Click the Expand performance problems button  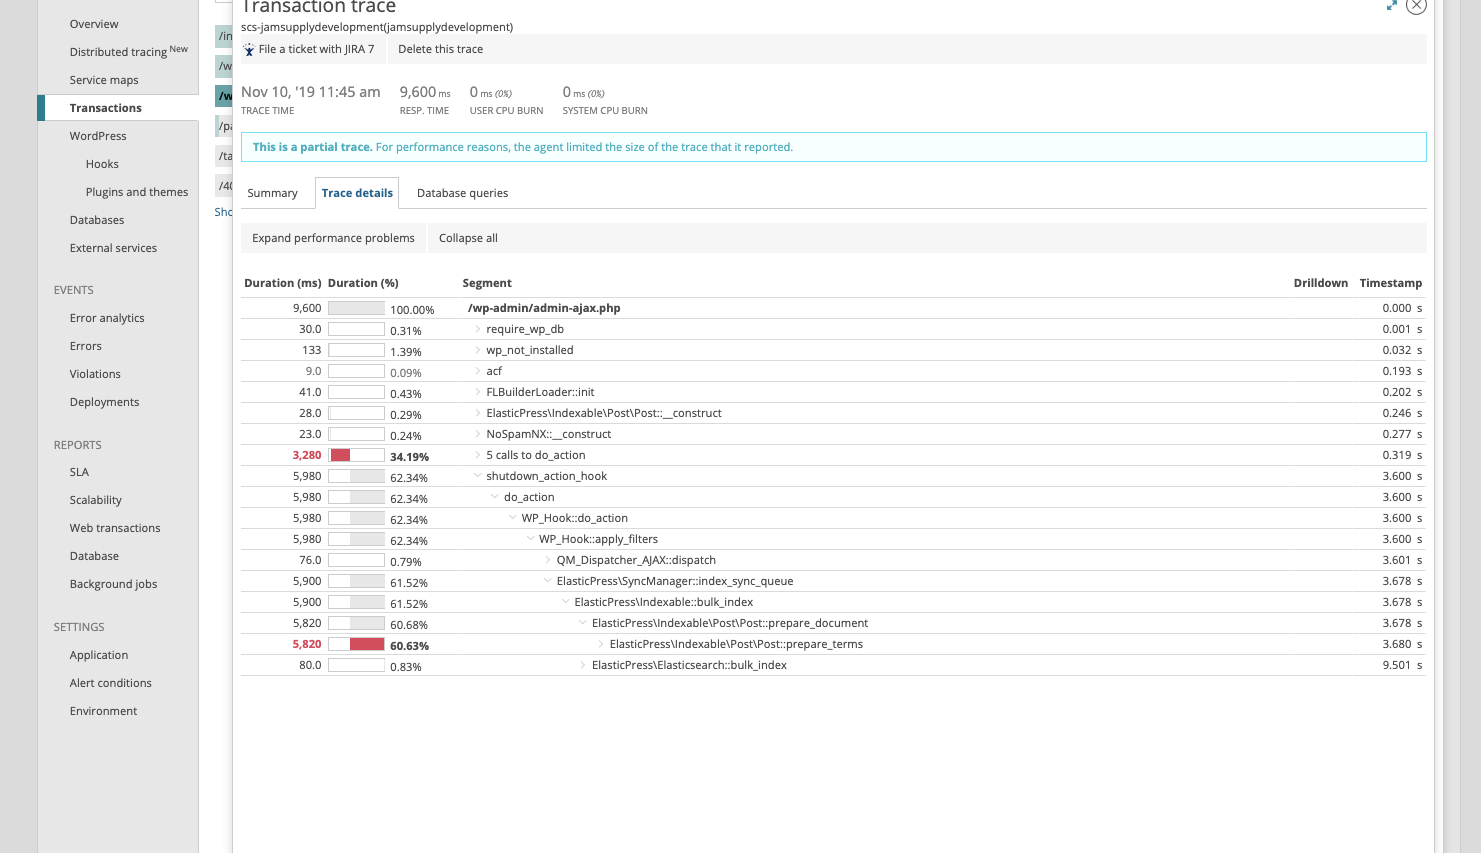332,238
